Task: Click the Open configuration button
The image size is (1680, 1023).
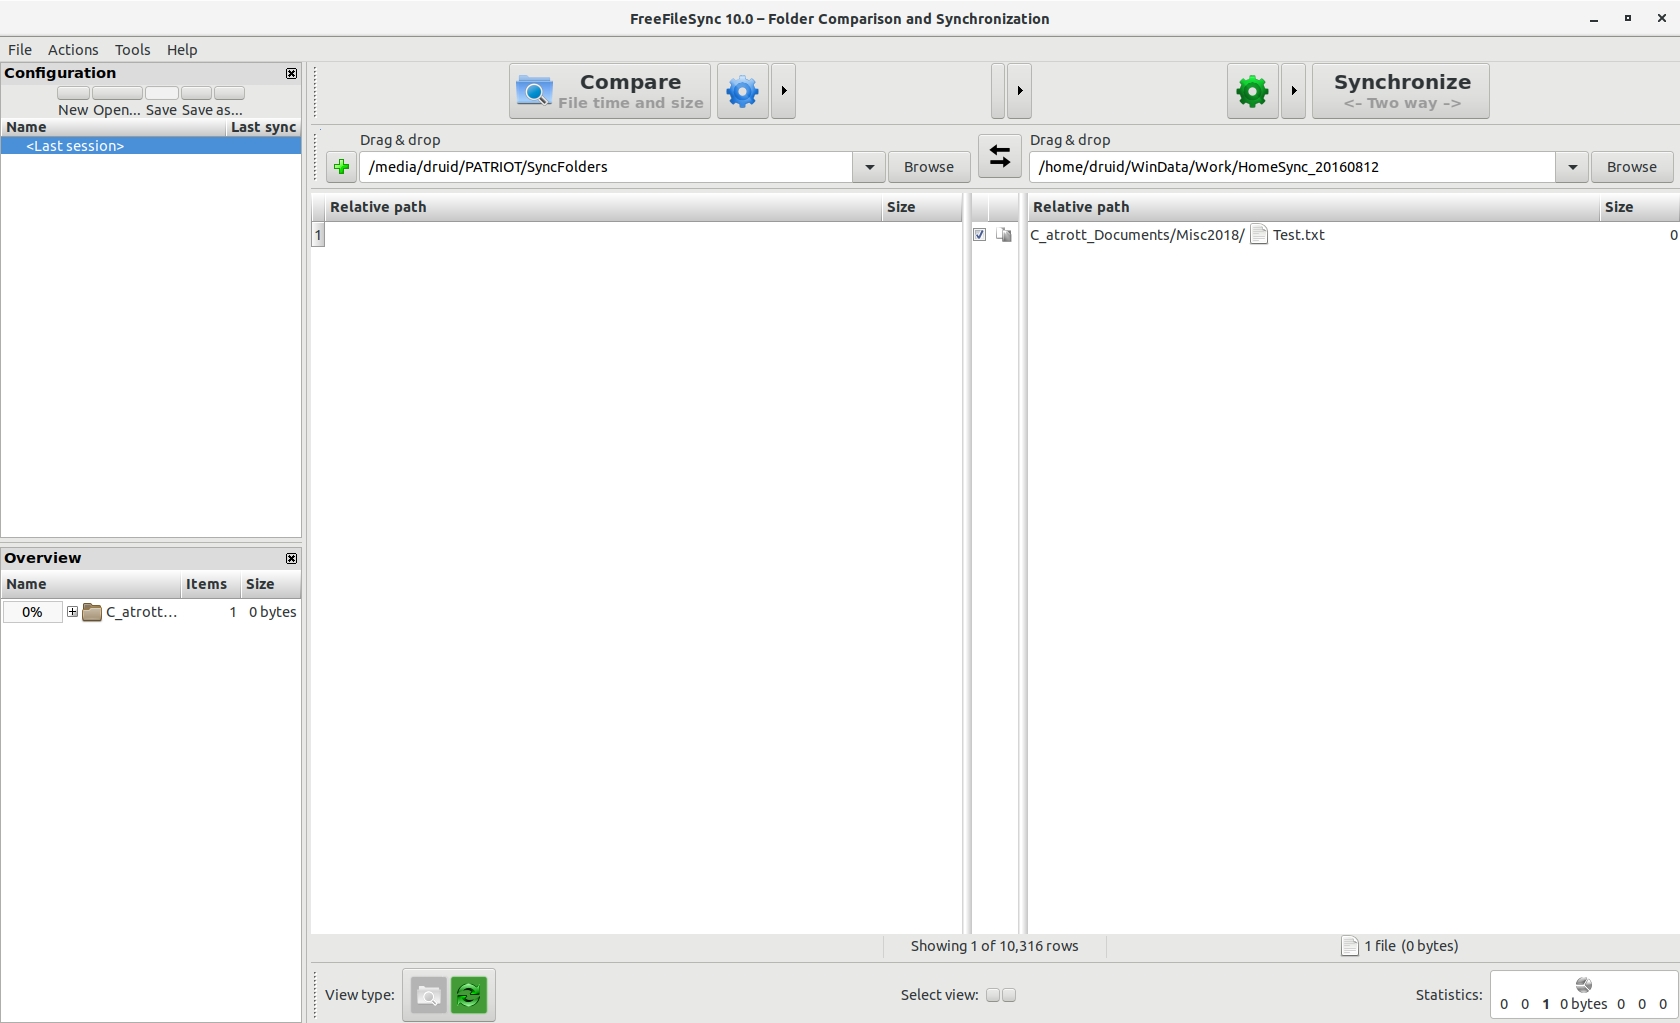Action: (x=117, y=93)
